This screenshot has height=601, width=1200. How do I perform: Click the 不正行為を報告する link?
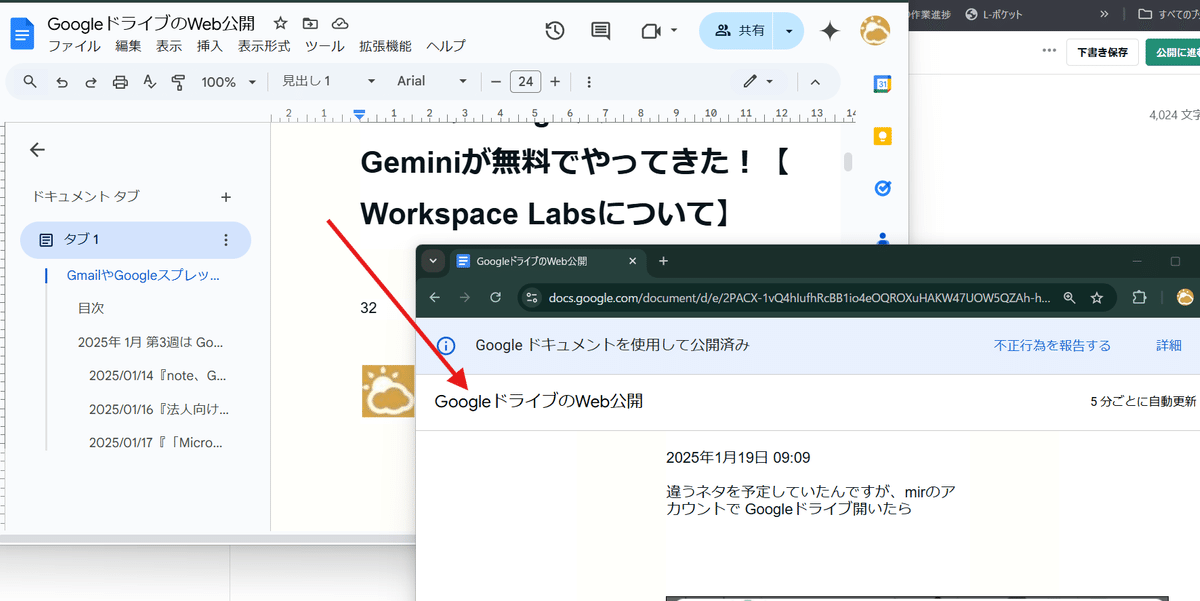click(1052, 345)
